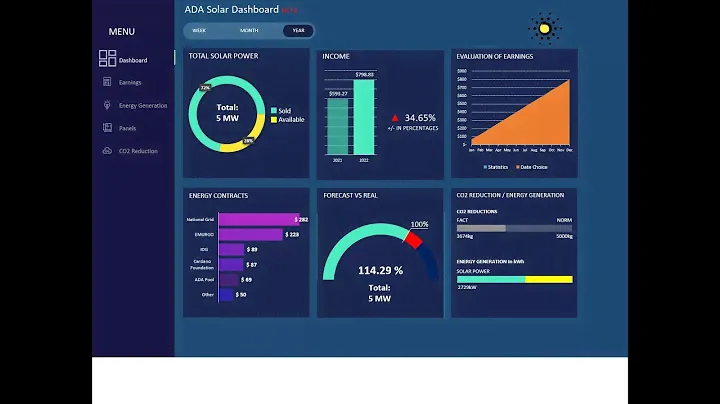Click the sun logo at top right
The image size is (720, 404).
coord(544,29)
